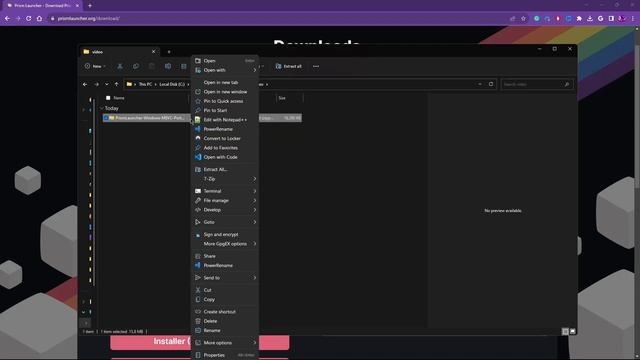Expand the Goto submenu
Image resolution: width=640 pixels, height=360 pixels.
coord(255,222)
